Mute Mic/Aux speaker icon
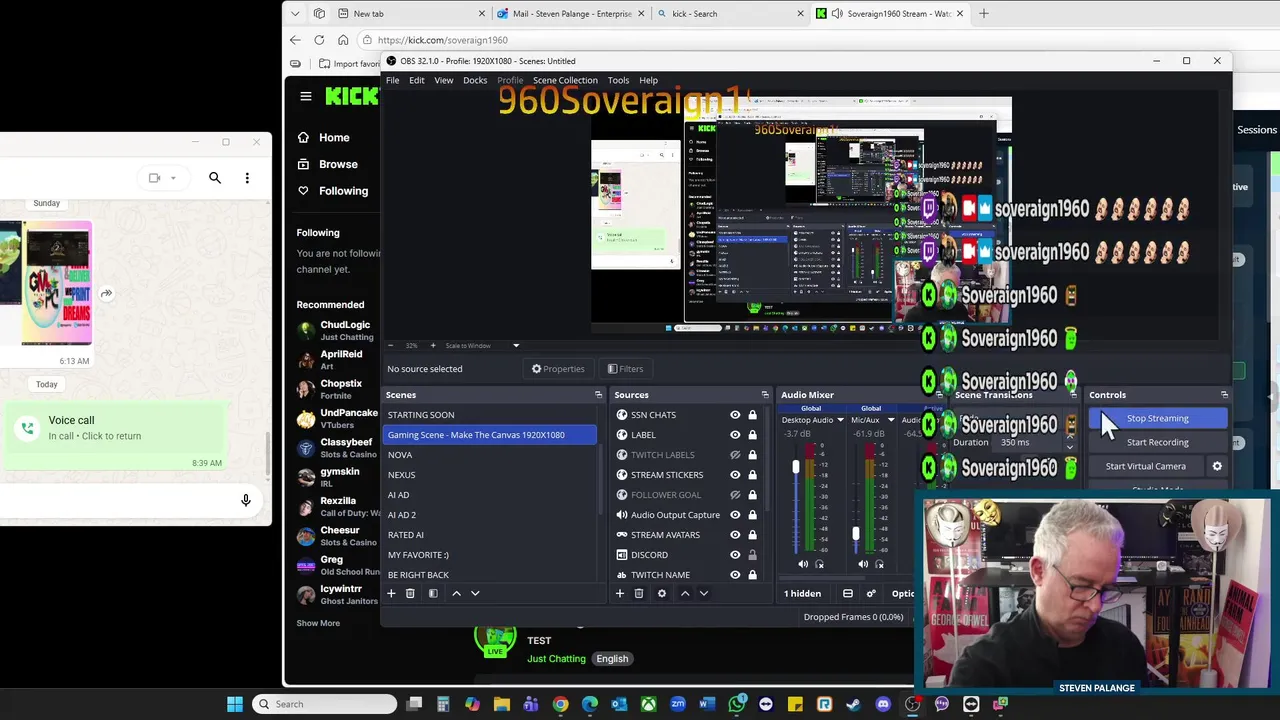The width and height of the screenshot is (1280, 720). (863, 564)
